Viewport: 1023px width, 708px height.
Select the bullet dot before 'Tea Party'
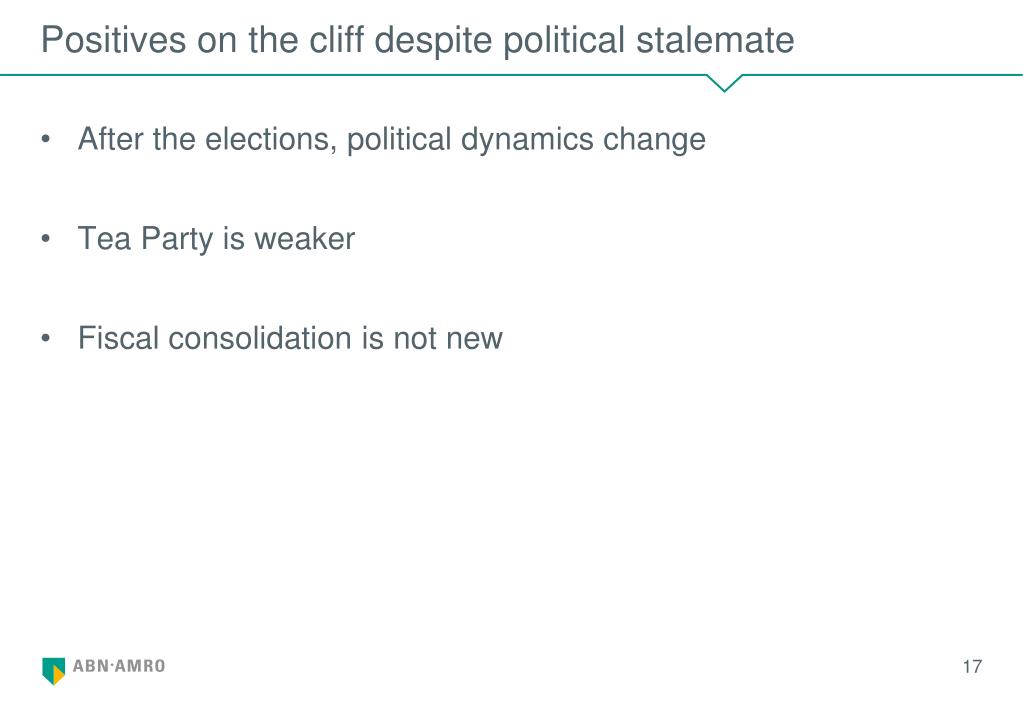[x=45, y=239]
